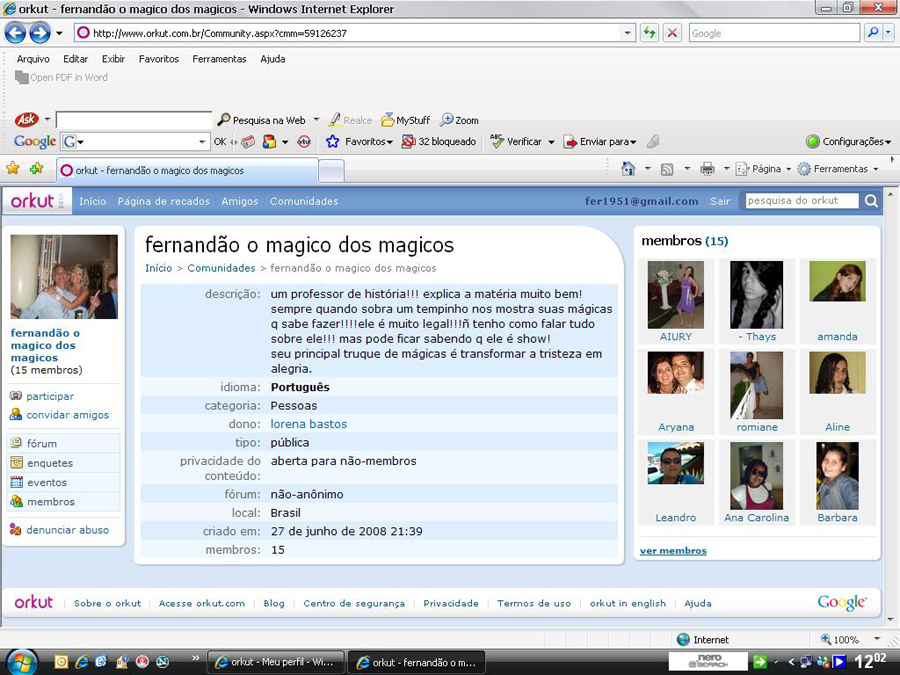This screenshot has width=900, height=675.
Task: Expand the address bar URL dropdown
Action: point(628,33)
